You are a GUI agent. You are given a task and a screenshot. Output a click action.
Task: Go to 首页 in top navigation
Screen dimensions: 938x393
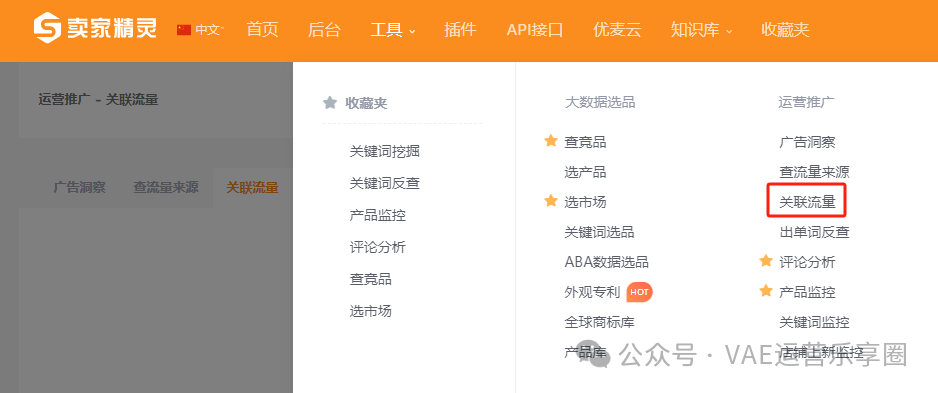click(x=263, y=29)
